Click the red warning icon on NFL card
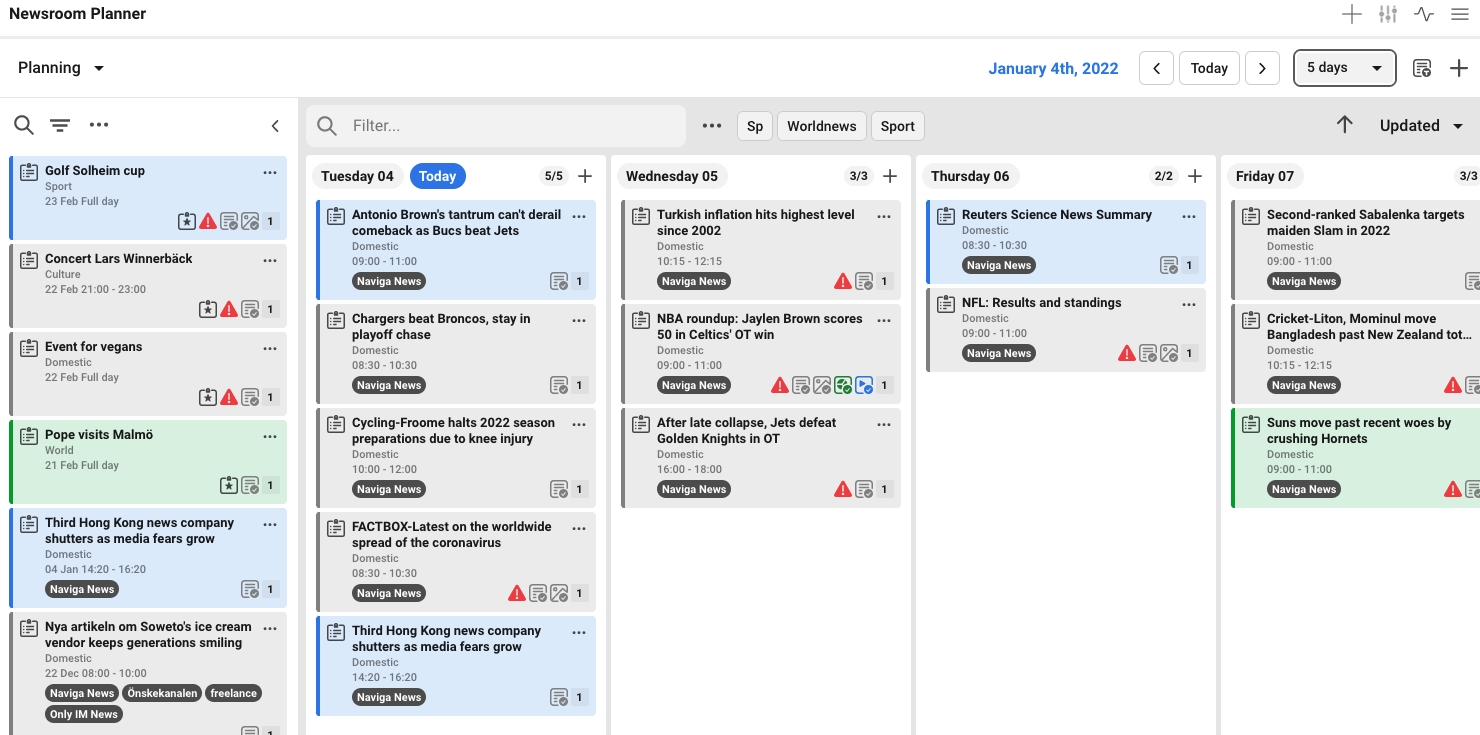Image resolution: width=1480 pixels, height=735 pixels. click(1127, 353)
